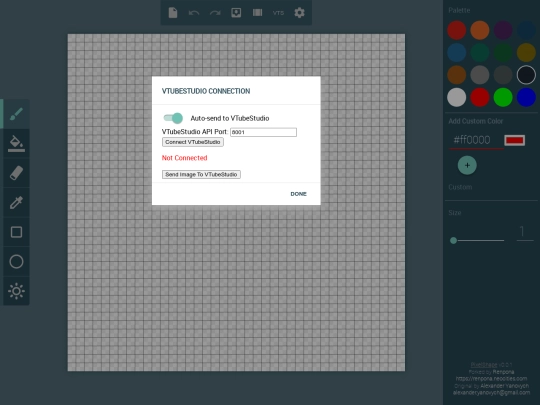The image size is (540, 405).
Task: Select the brightness lighten tool
Action: pos(16,291)
